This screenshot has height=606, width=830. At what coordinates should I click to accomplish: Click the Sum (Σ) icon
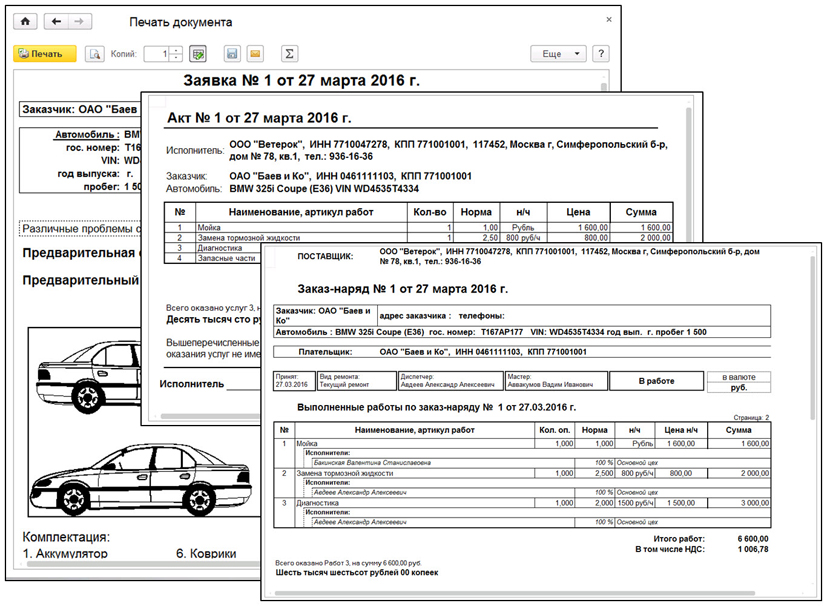(x=290, y=54)
